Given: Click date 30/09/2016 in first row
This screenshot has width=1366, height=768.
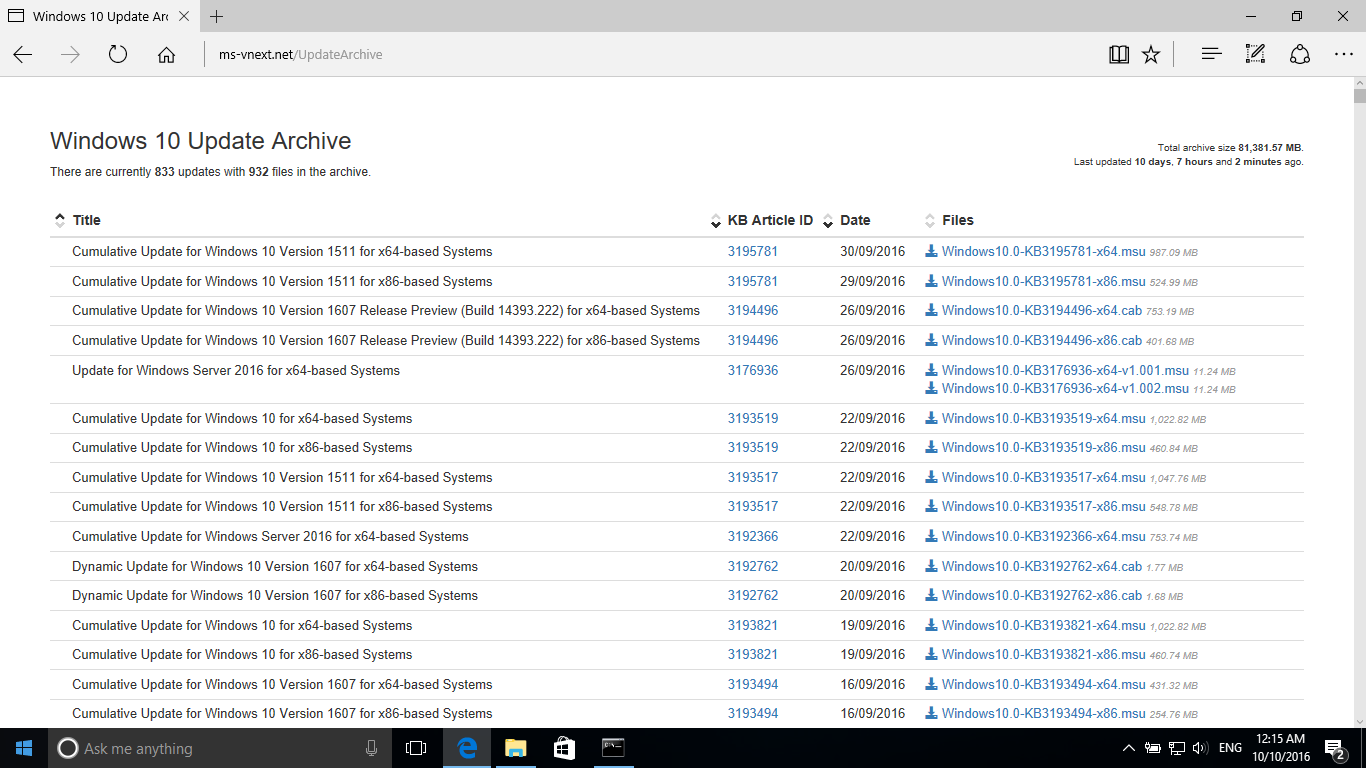Looking at the screenshot, I should click(872, 252).
